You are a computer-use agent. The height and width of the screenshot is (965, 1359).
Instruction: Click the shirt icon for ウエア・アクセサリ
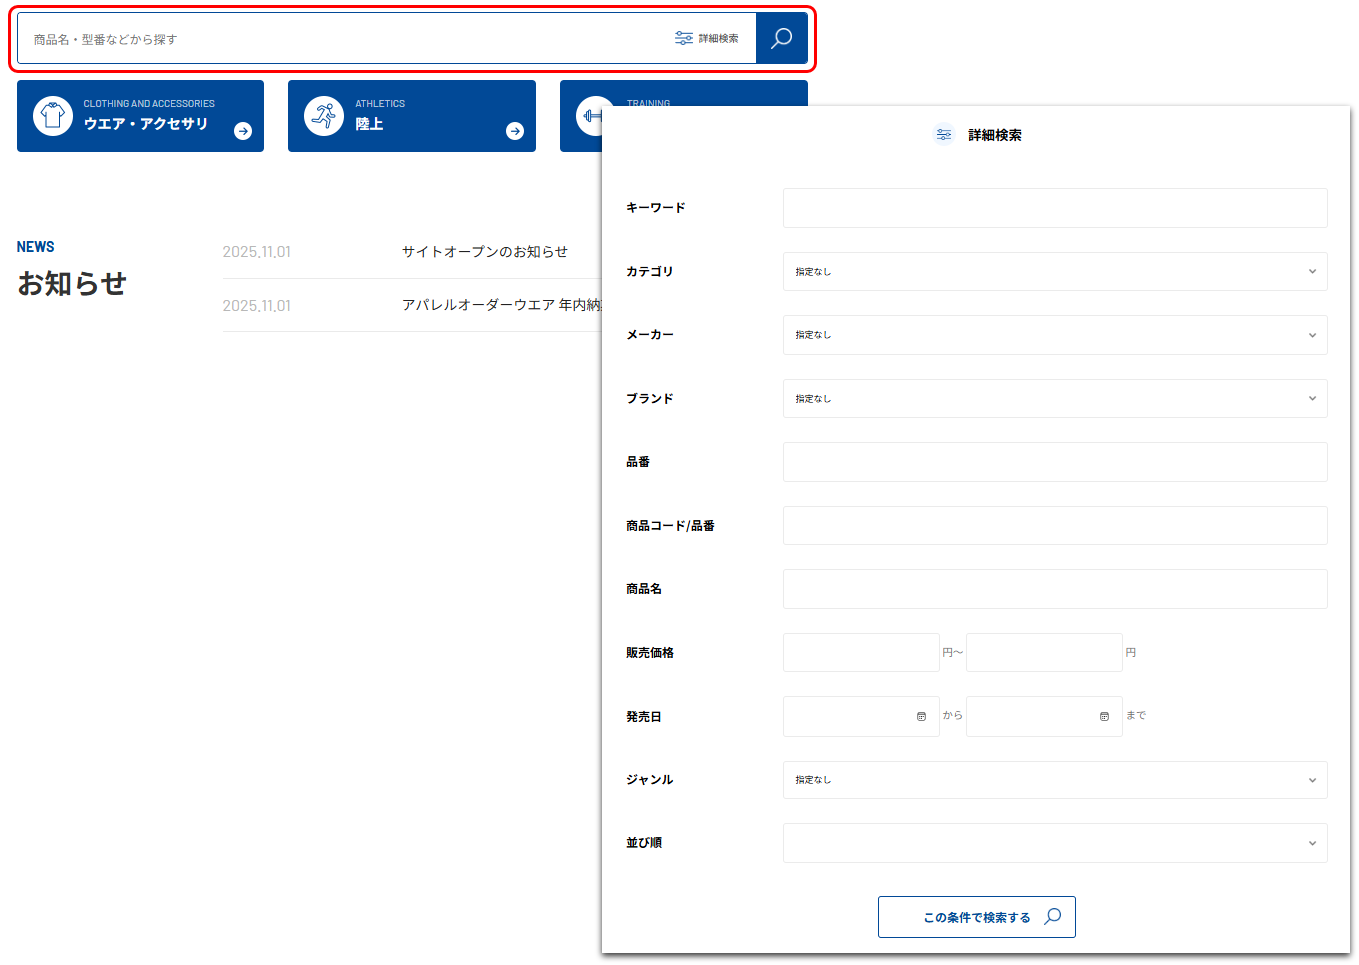53,116
